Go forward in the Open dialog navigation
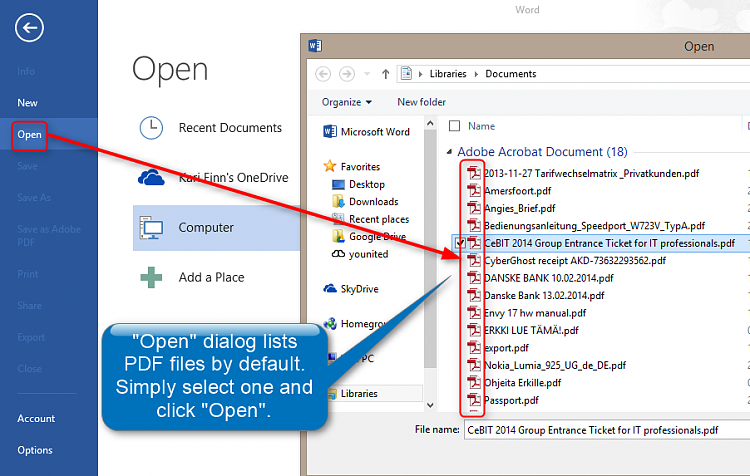 click(347, 74)
